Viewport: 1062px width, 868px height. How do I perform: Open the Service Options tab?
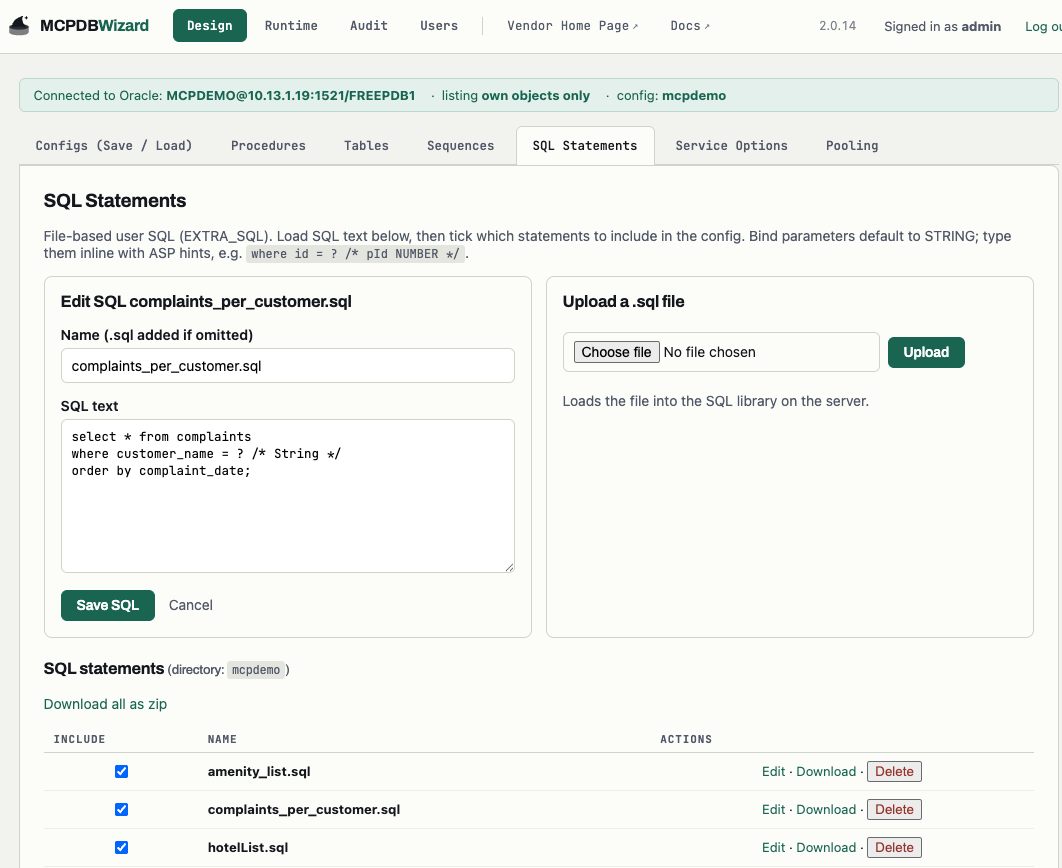pos(731,146)
